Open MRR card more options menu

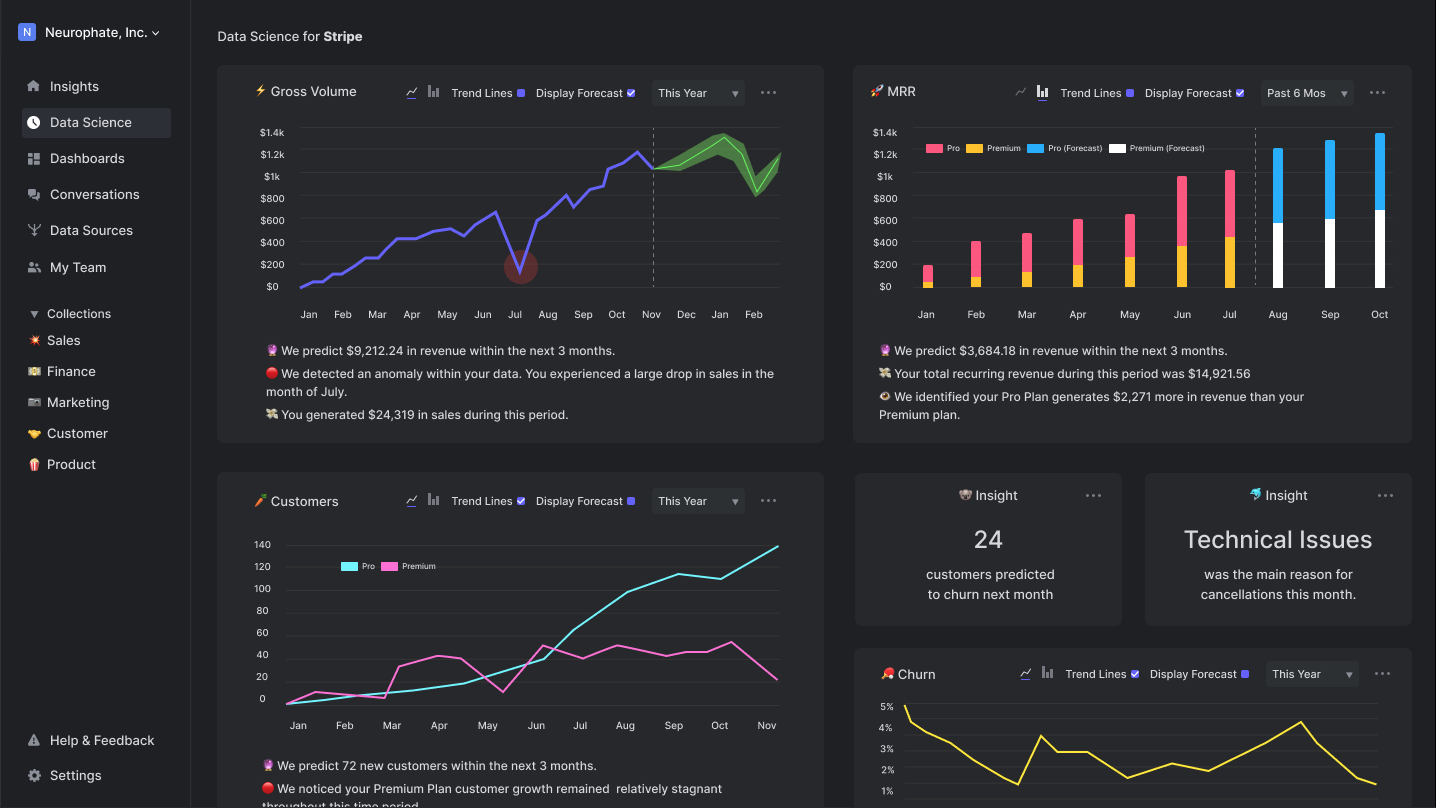coord(1377,92)
